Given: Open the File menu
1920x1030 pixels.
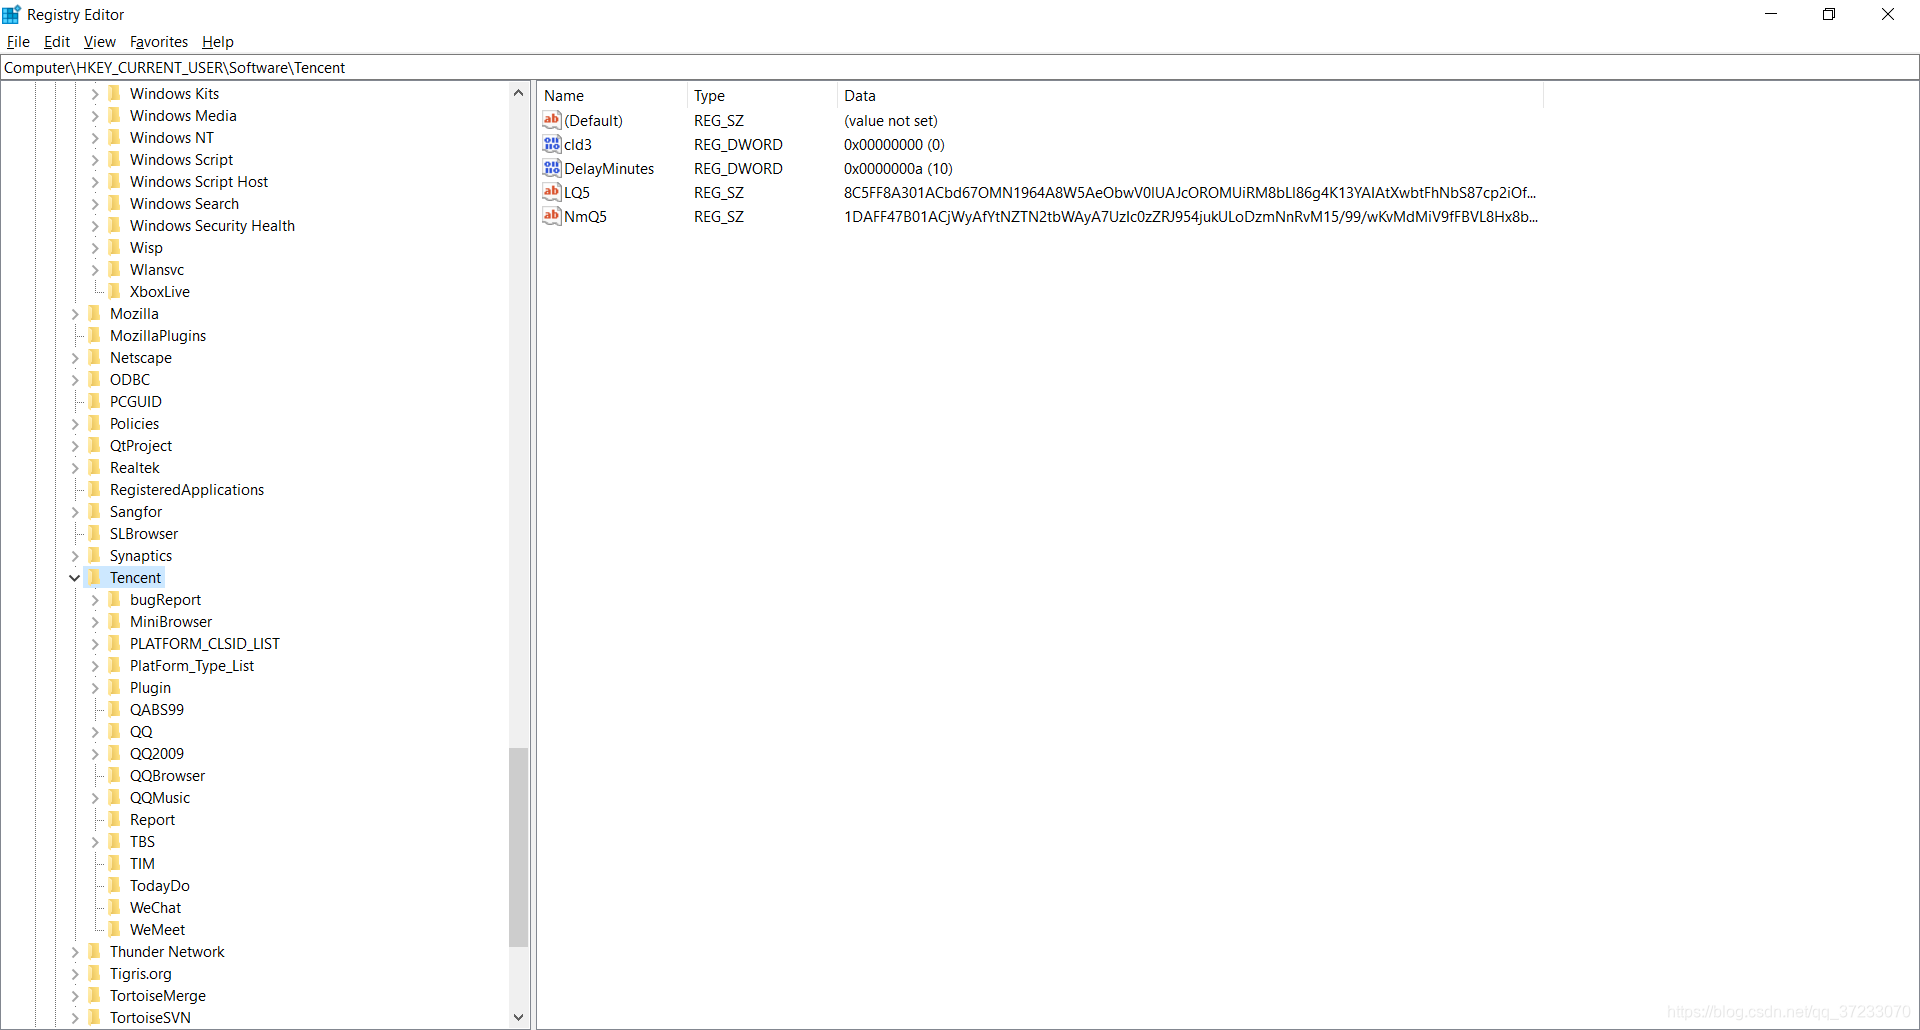Looking at the screenshot, I should pyautogui.click(x=18, y=42).
